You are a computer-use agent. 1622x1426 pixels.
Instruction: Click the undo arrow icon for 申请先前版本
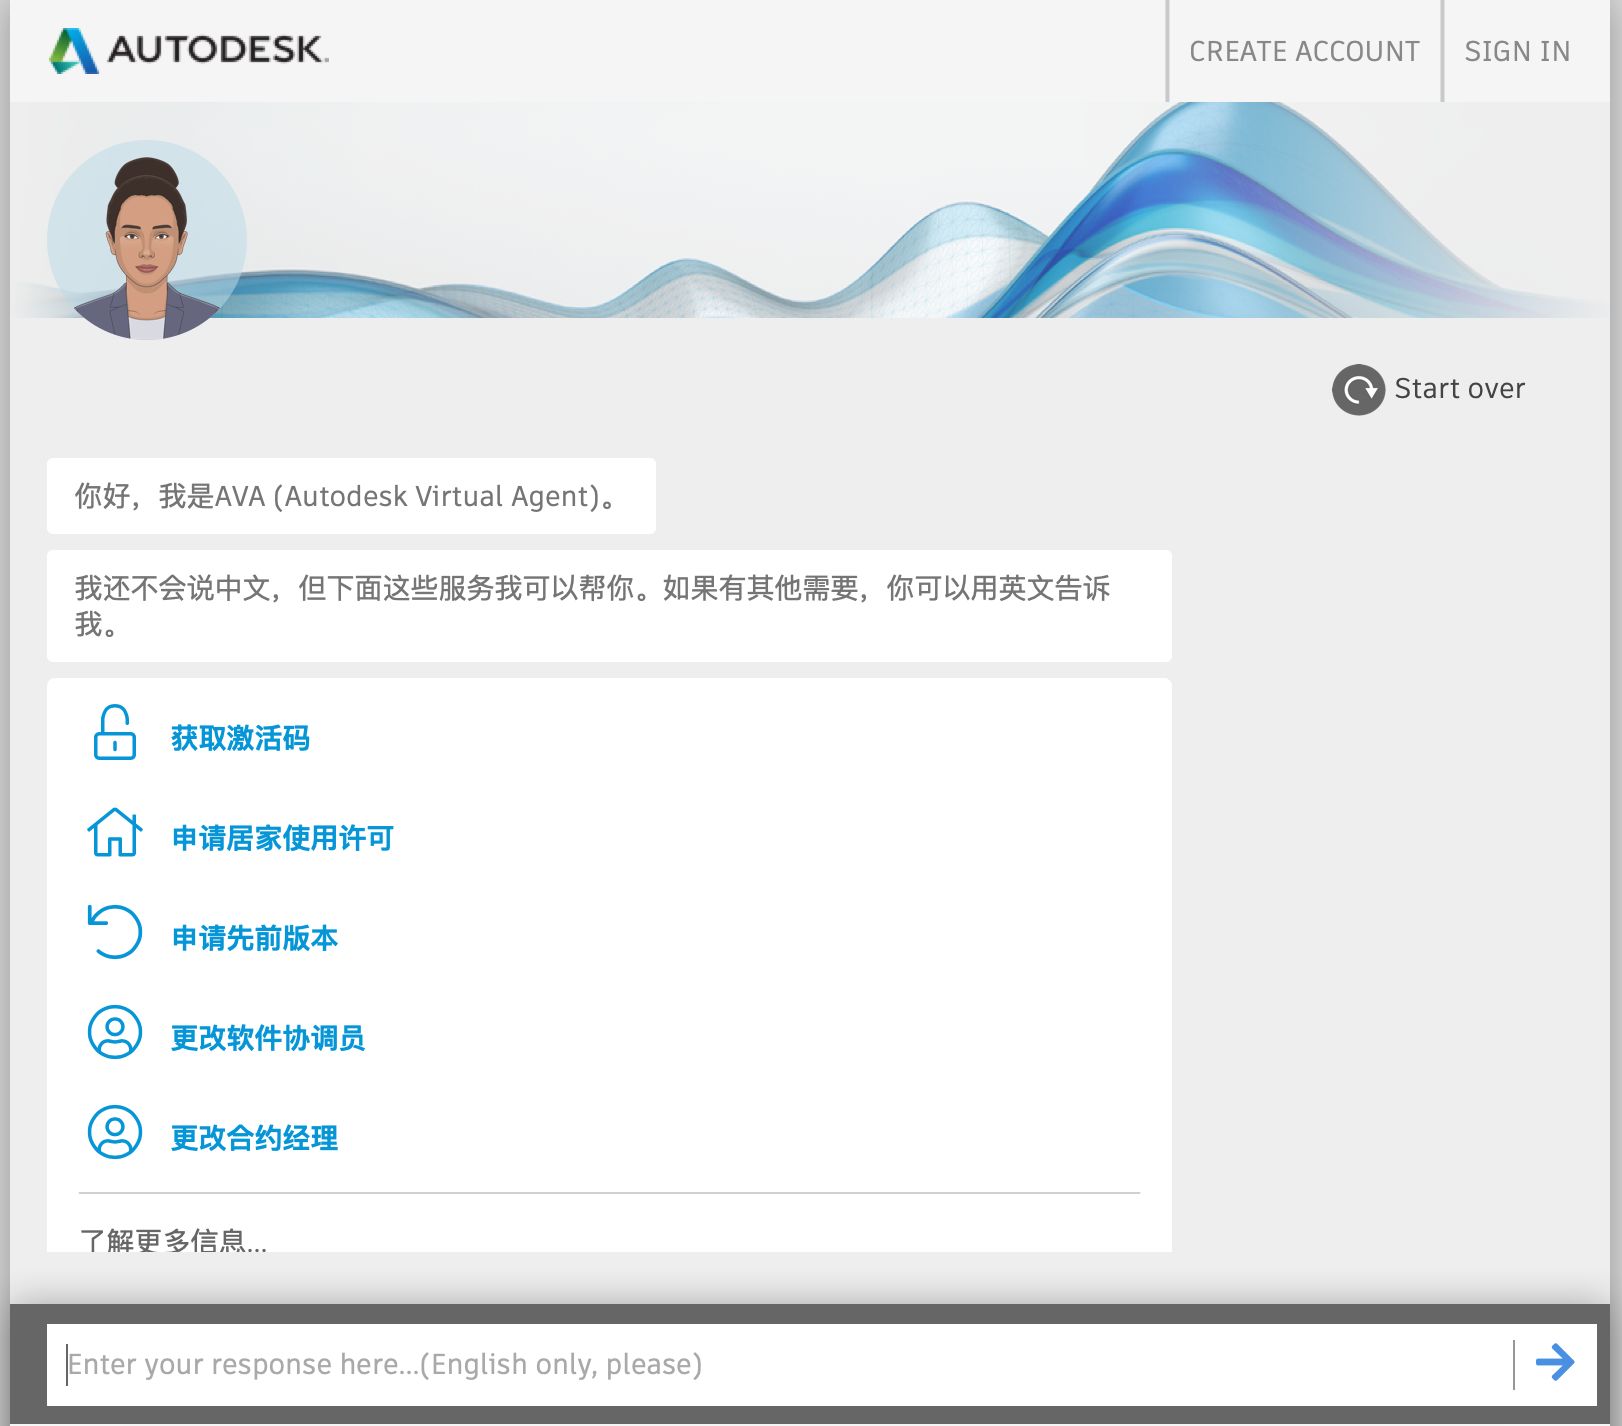click(x=115, y=932)
